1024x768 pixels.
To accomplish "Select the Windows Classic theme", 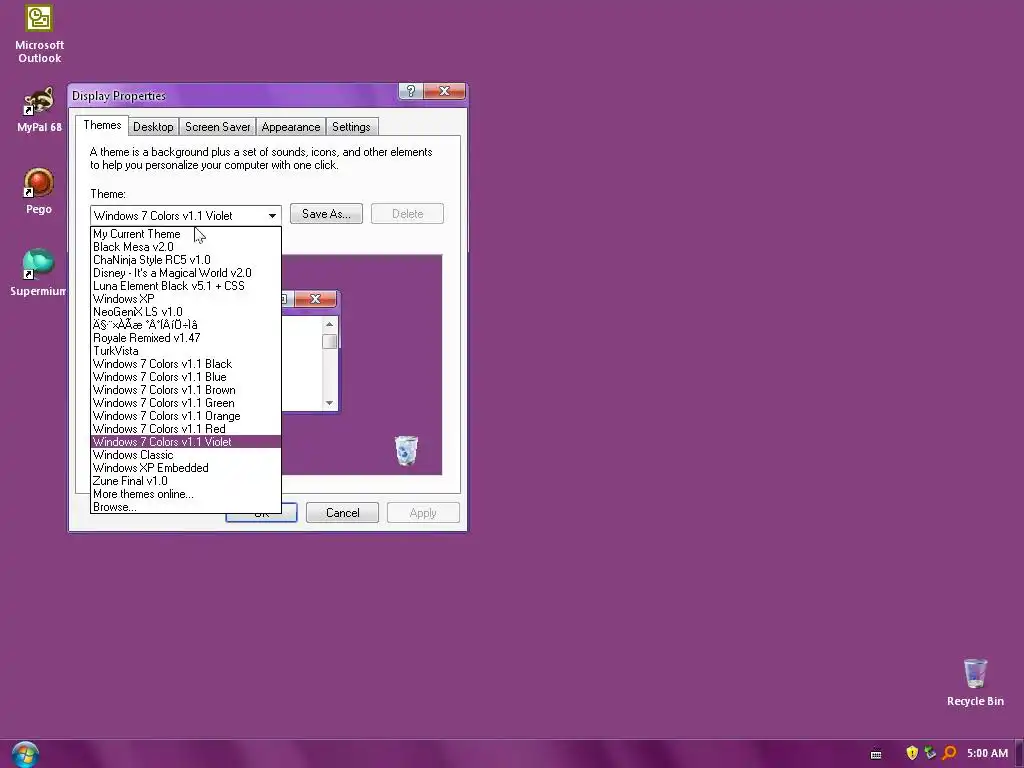I will click(185, 455).
